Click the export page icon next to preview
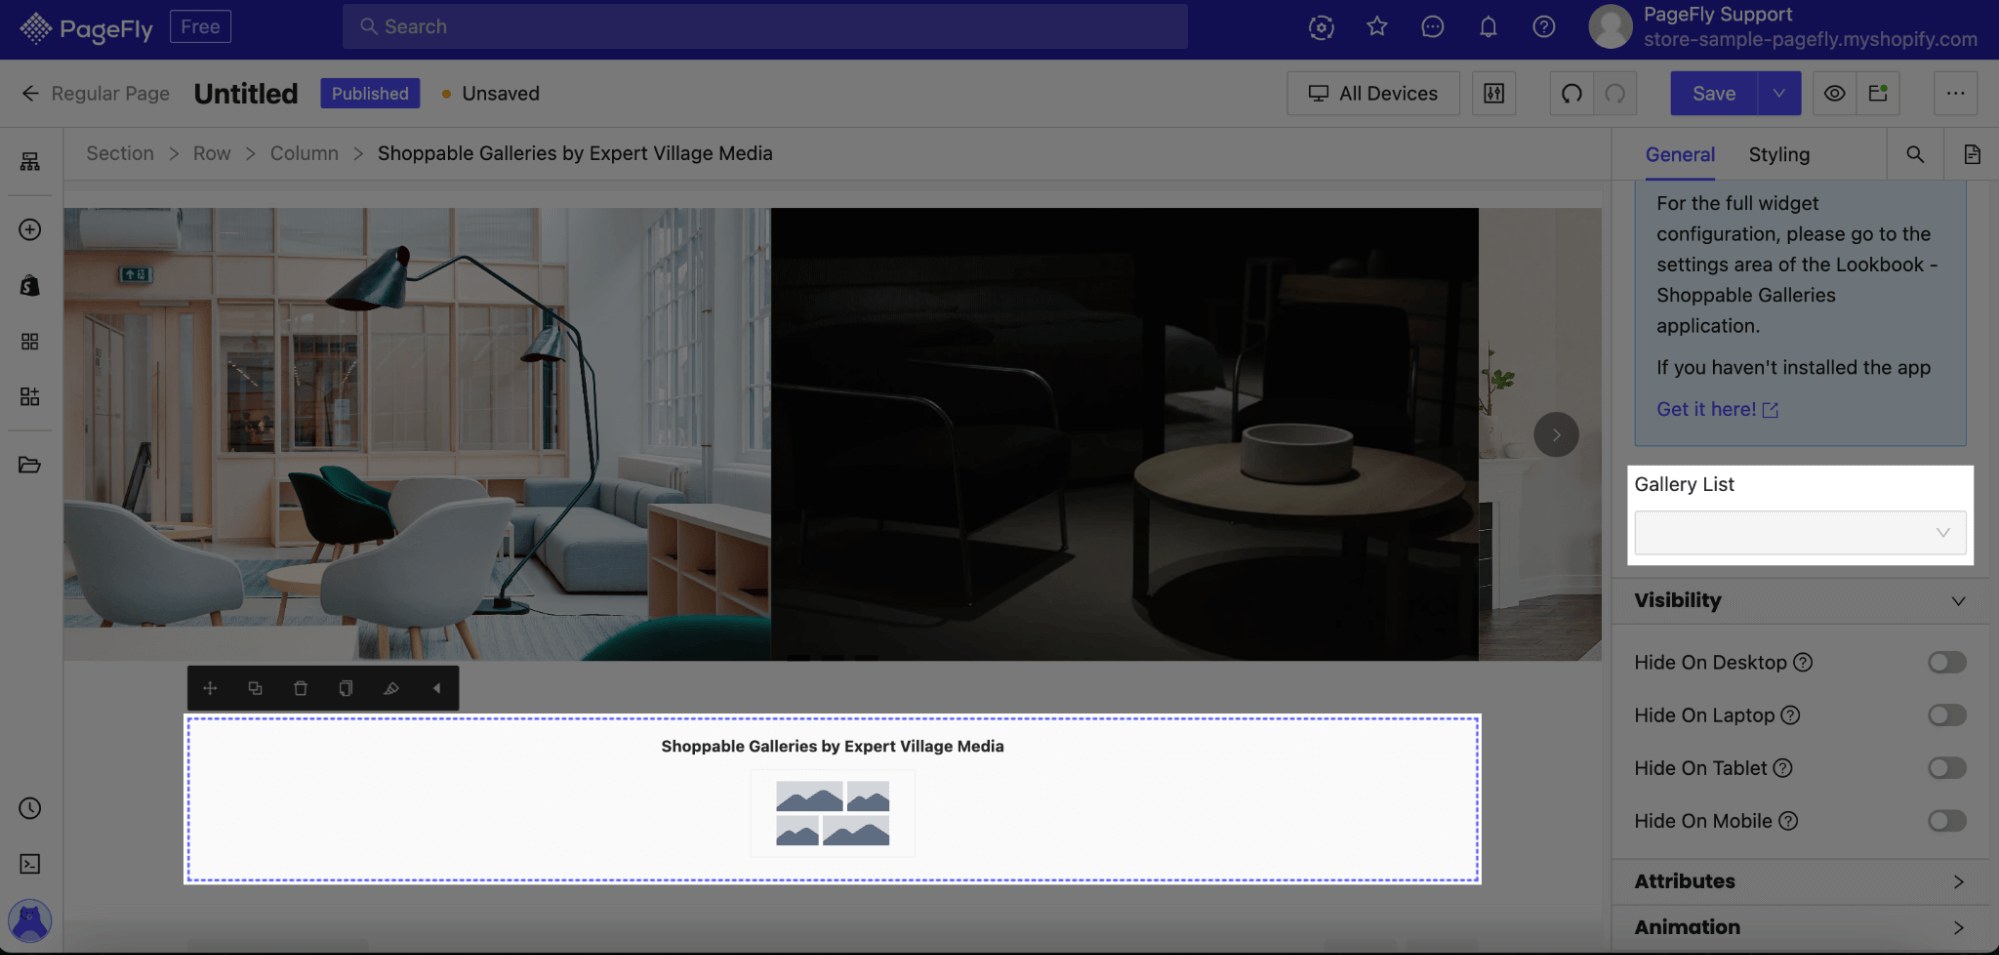Image resolution: width=1999 pixels, height=955 pixels. tap(1878, 93)
